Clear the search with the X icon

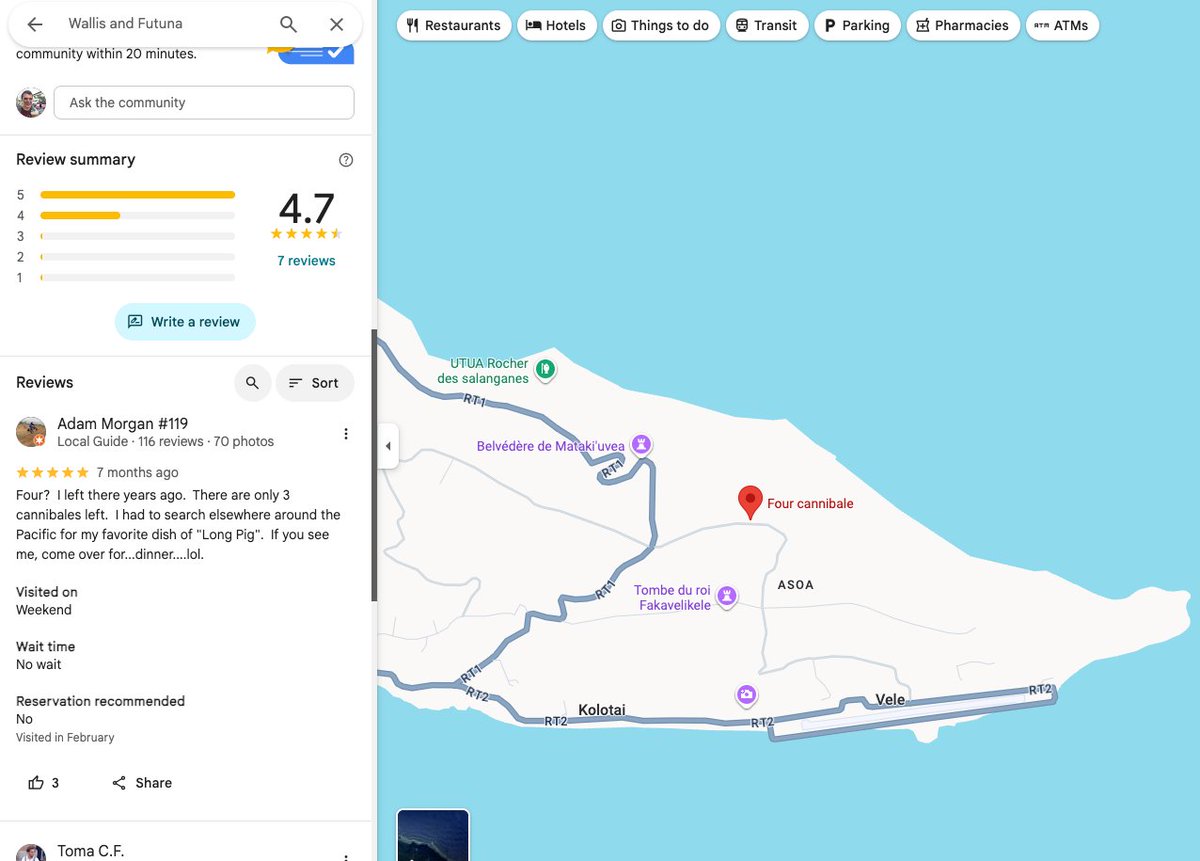pyautogui.click(x=337, y=24)
